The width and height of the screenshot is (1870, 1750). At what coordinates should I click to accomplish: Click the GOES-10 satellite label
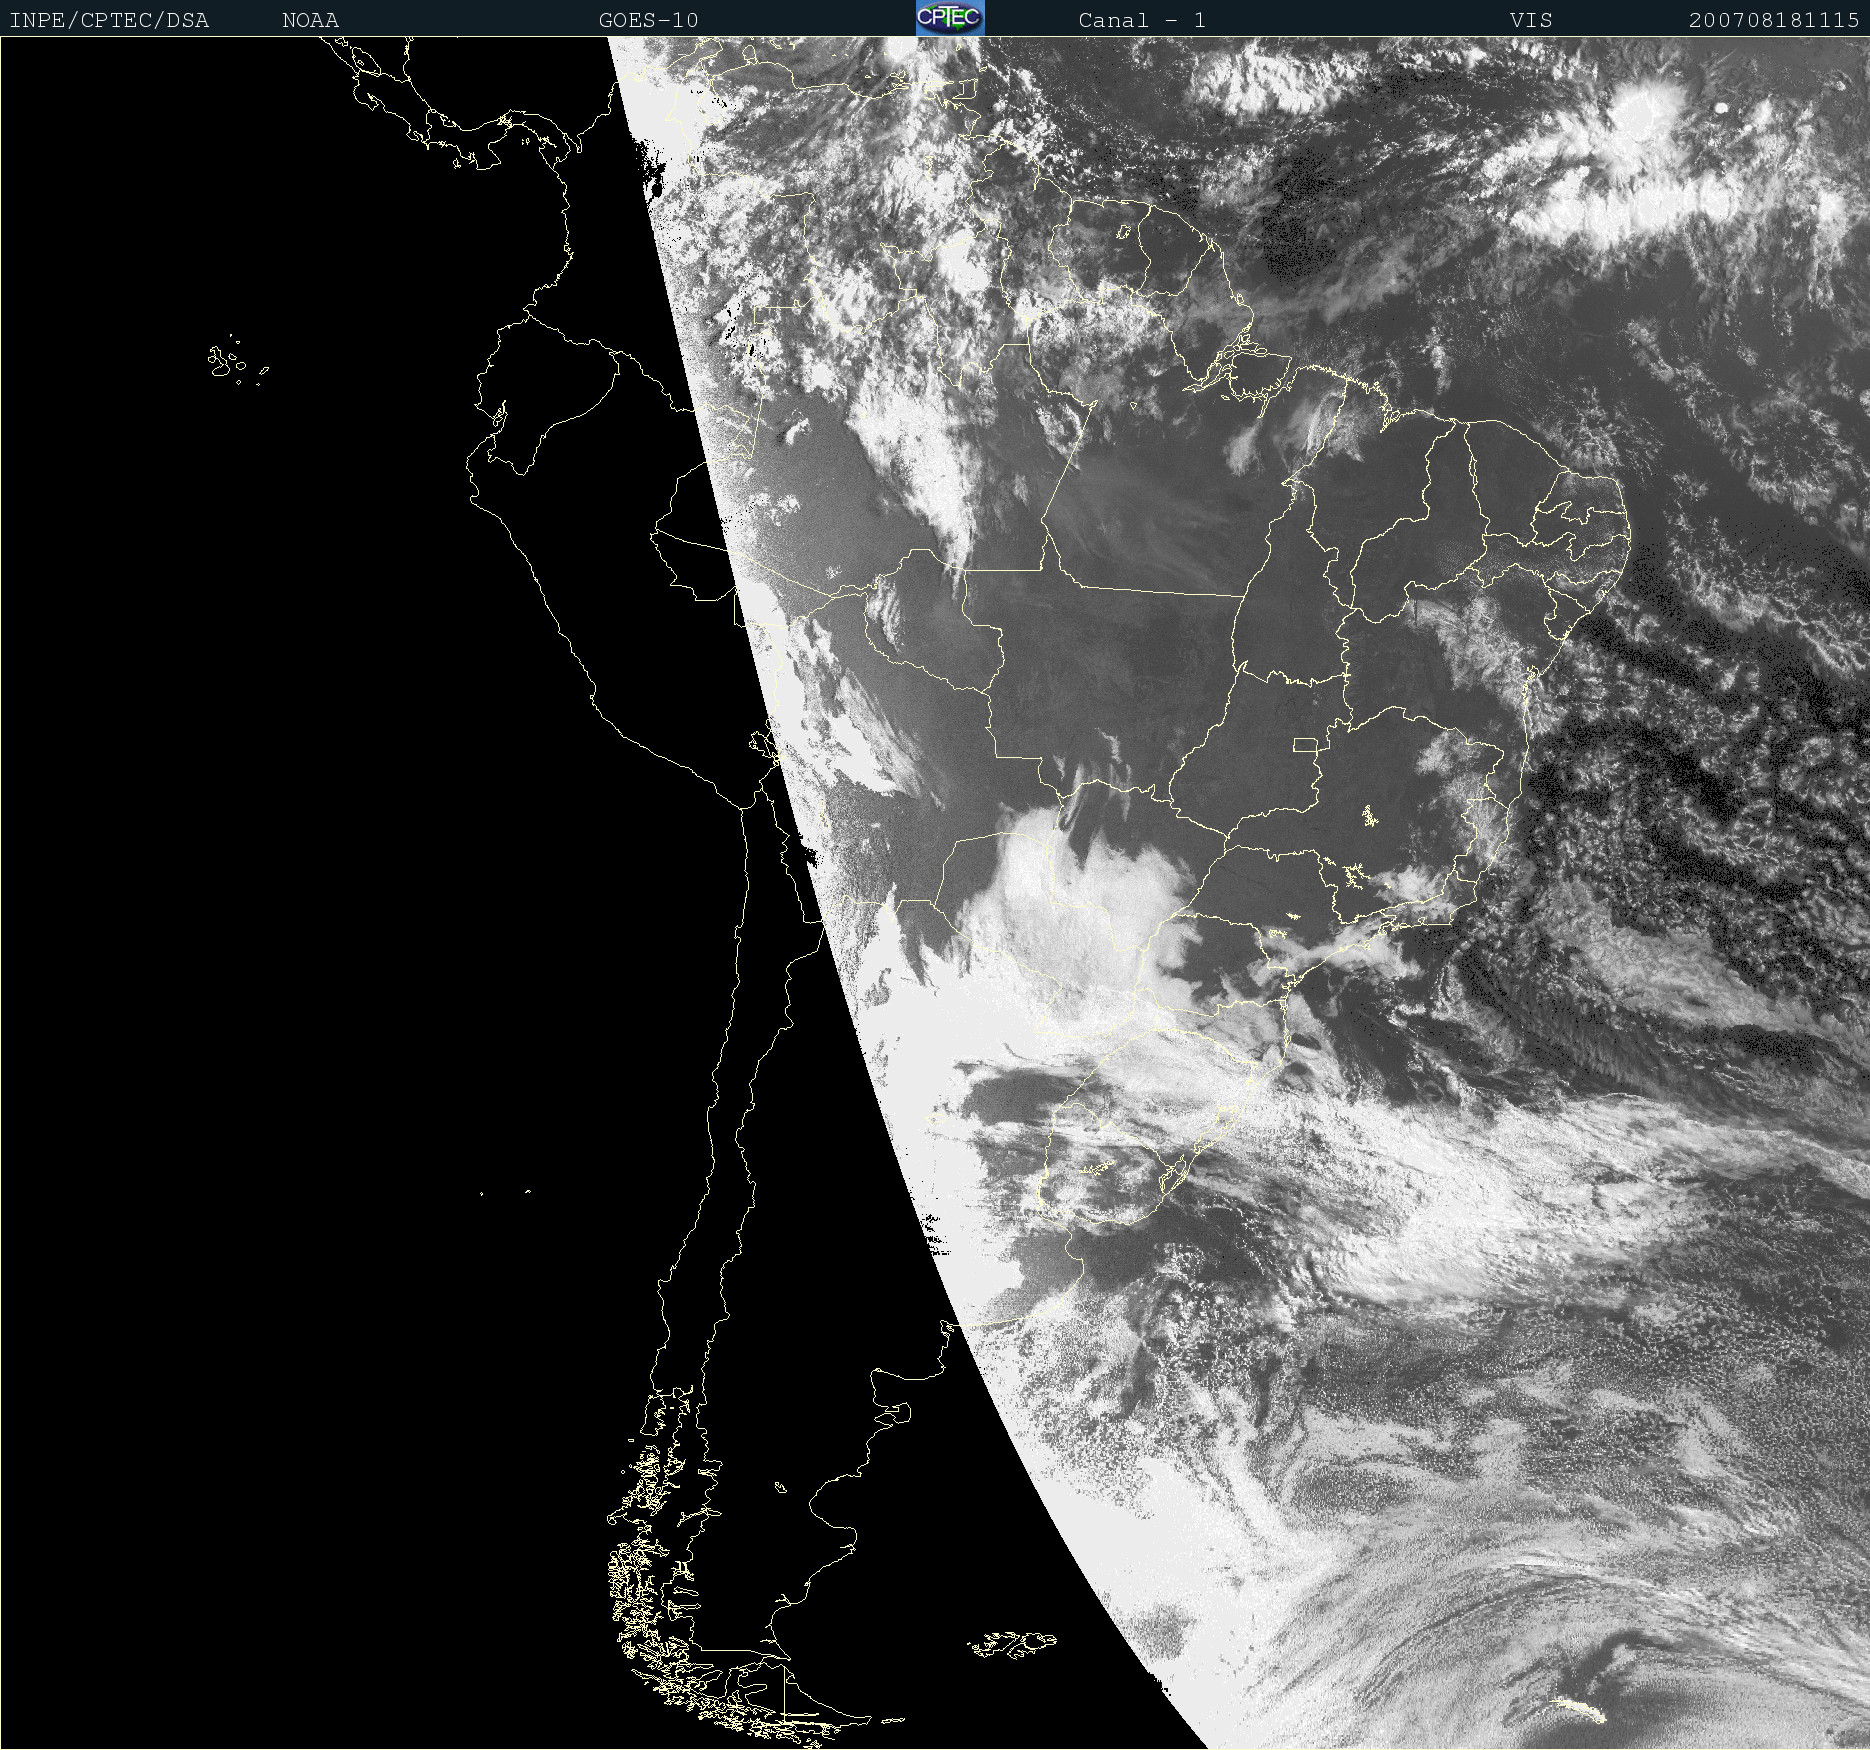(649, 20)
